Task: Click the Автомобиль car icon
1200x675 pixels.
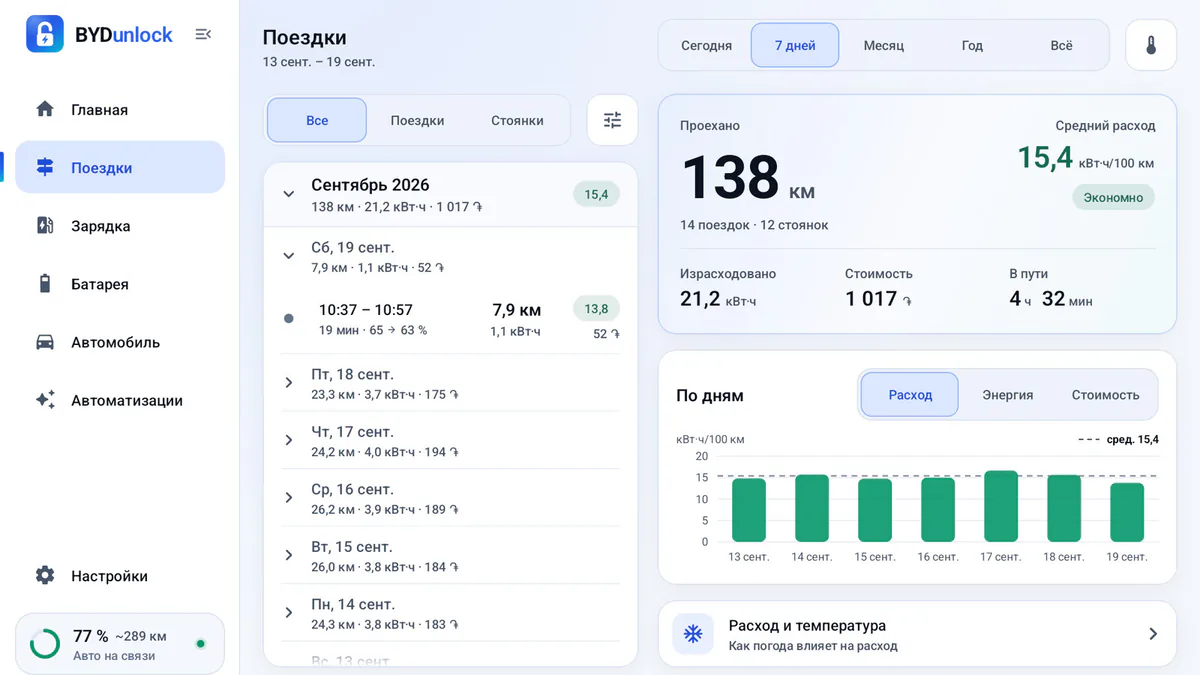Action: pos(45,341)
